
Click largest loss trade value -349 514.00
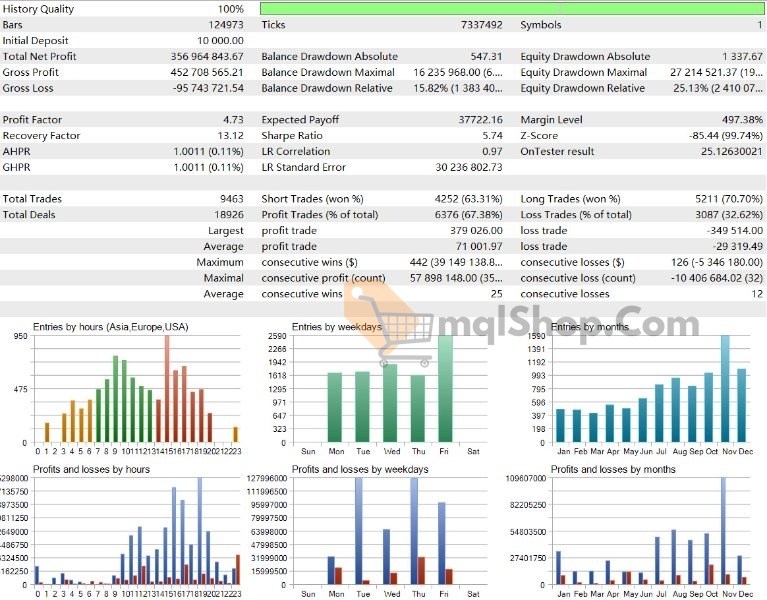734,231
